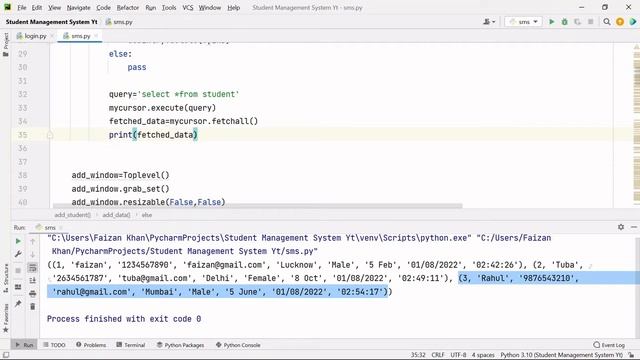Open the Terminal tool window

[131, 345]
